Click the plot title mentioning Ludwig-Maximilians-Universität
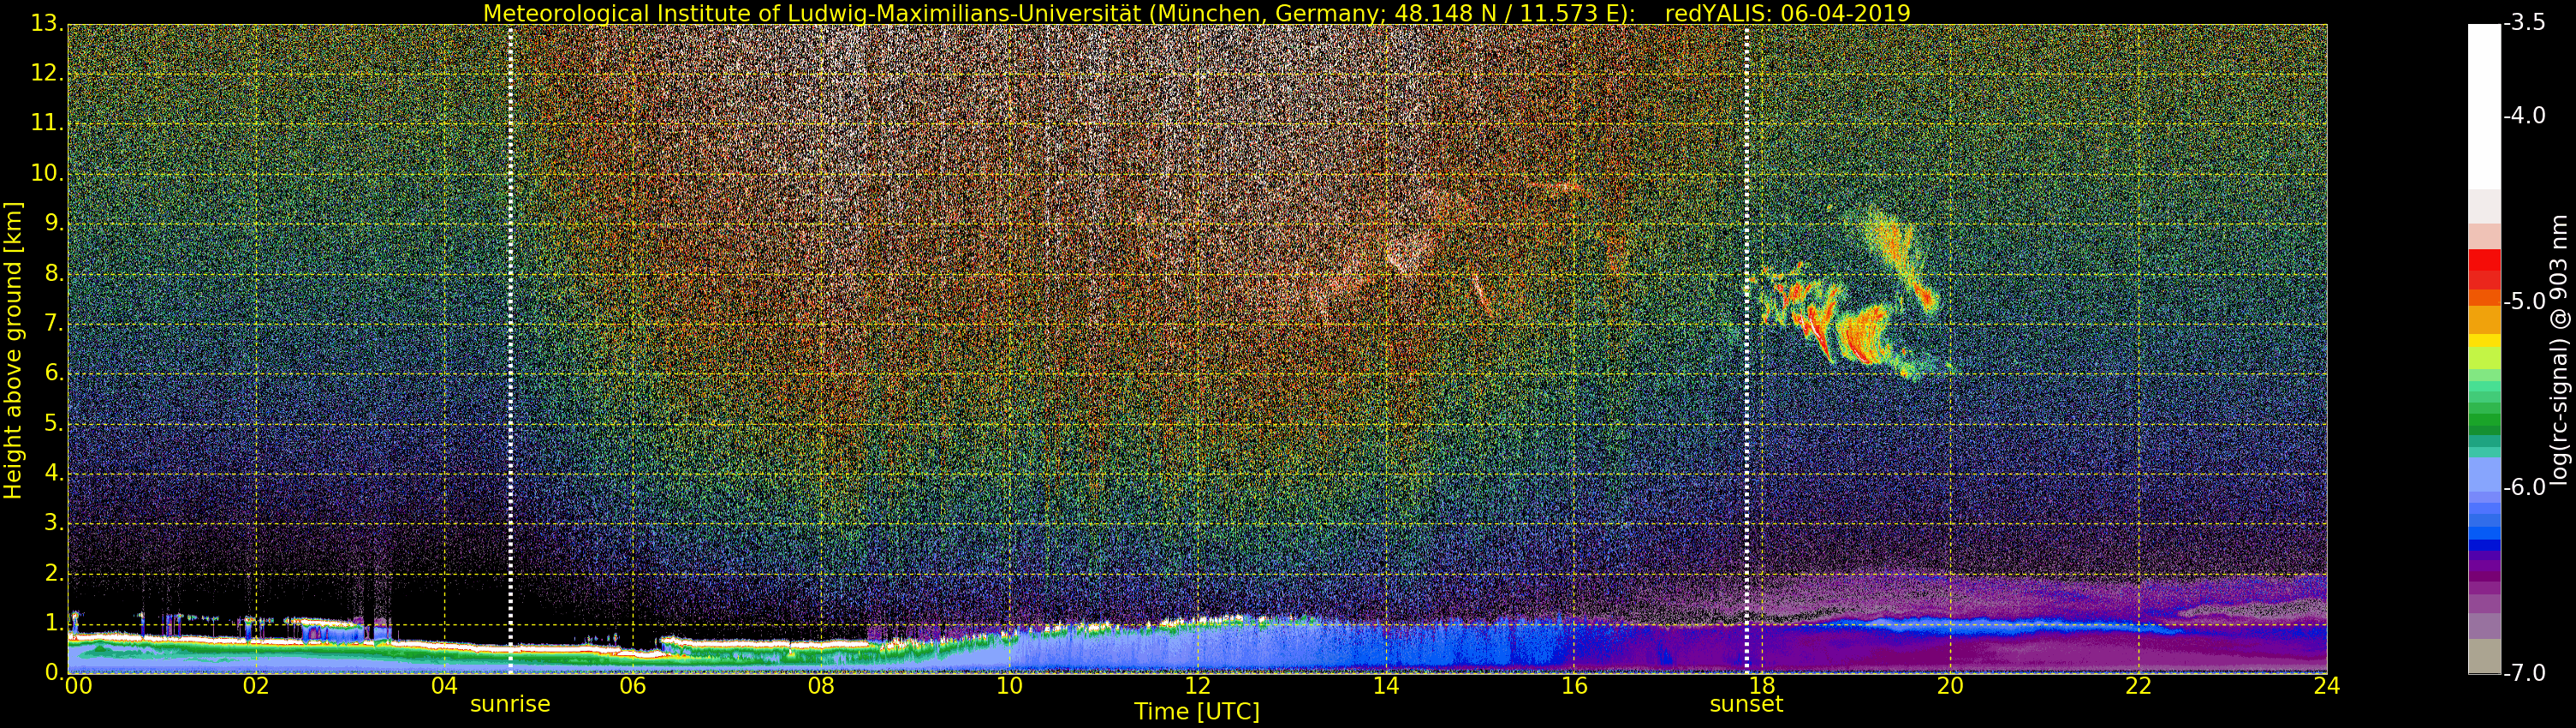The image size is (2576, 728). [1196, 13]
